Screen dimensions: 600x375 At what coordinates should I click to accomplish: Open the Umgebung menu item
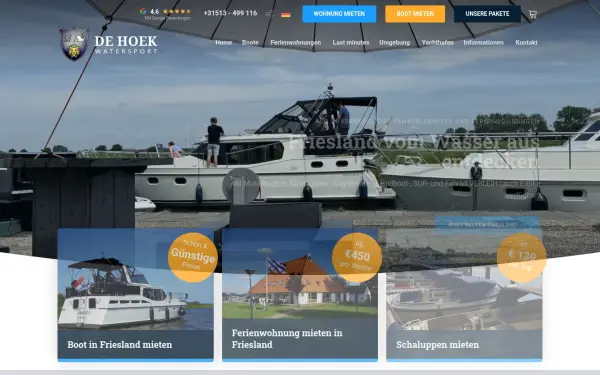click(x=395, y=42)
